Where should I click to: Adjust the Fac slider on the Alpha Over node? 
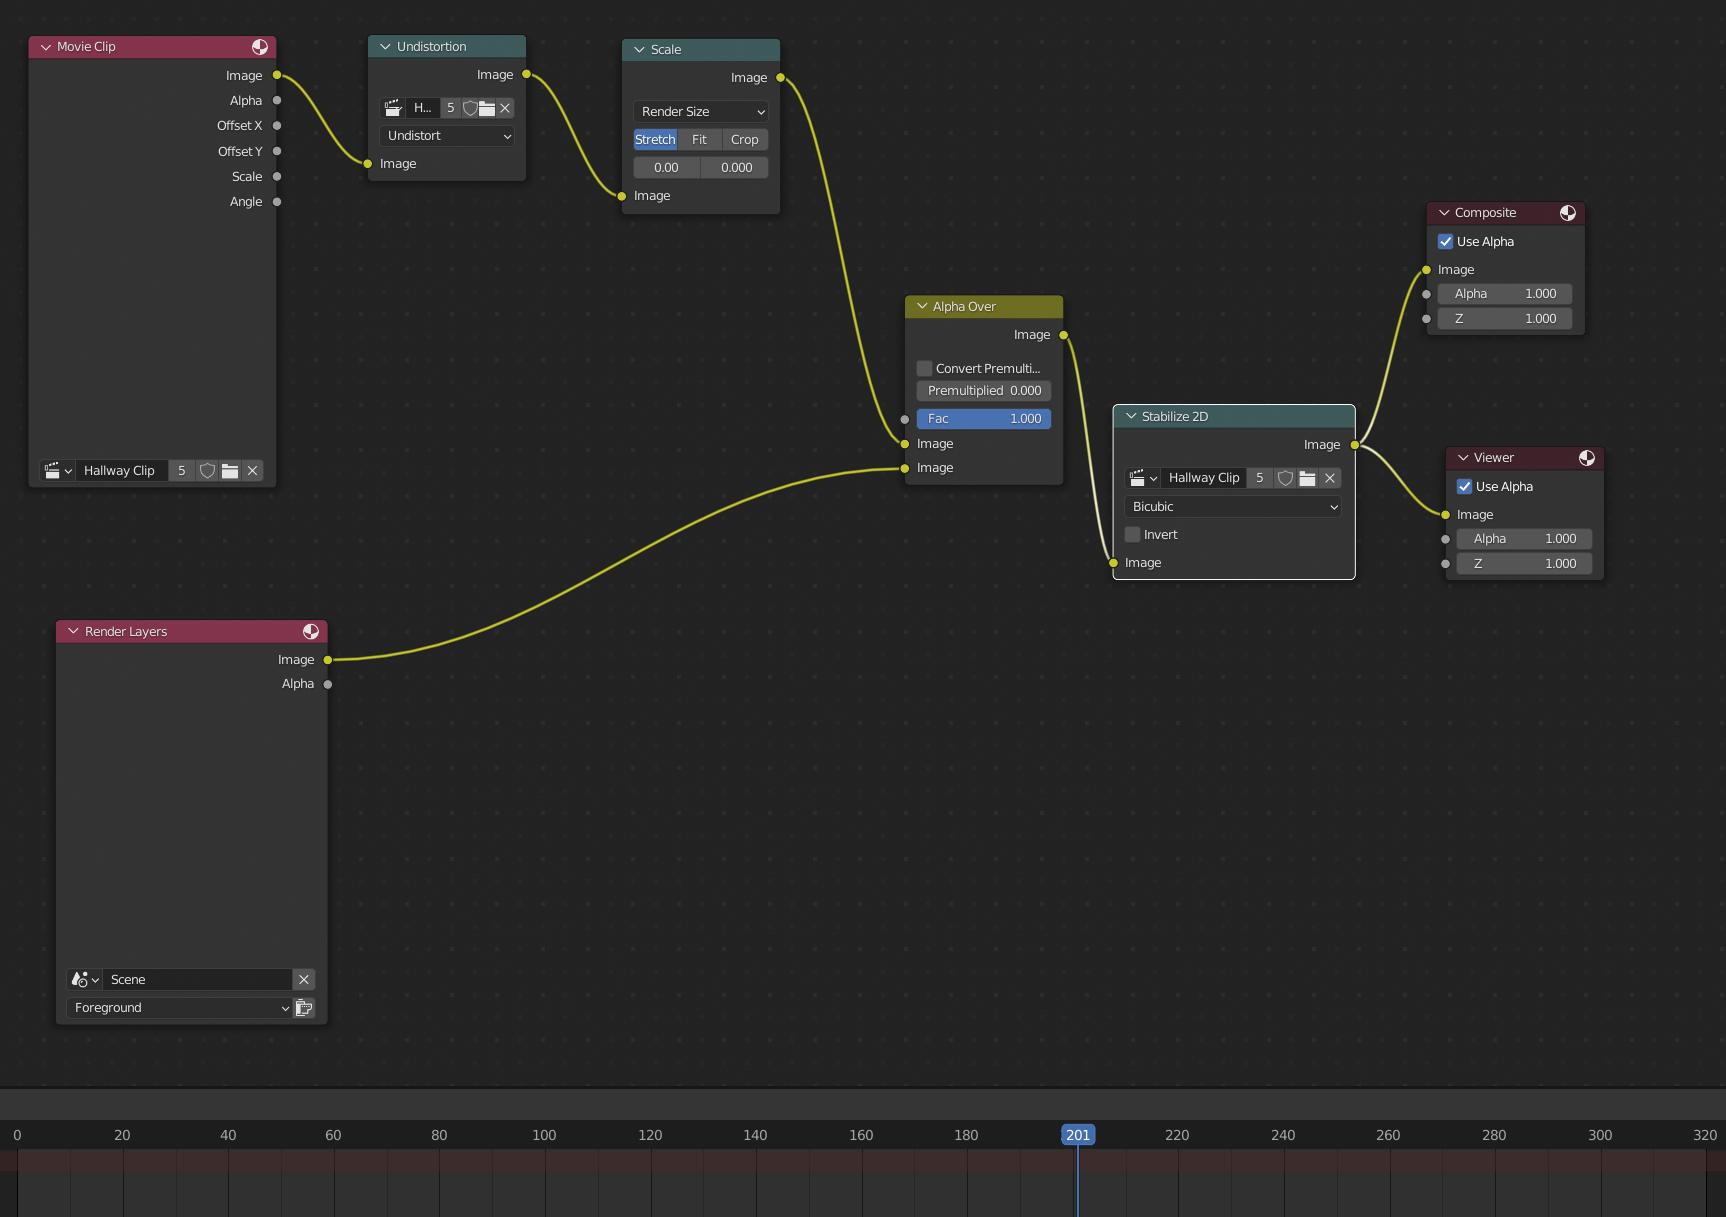tap(983, 418)
